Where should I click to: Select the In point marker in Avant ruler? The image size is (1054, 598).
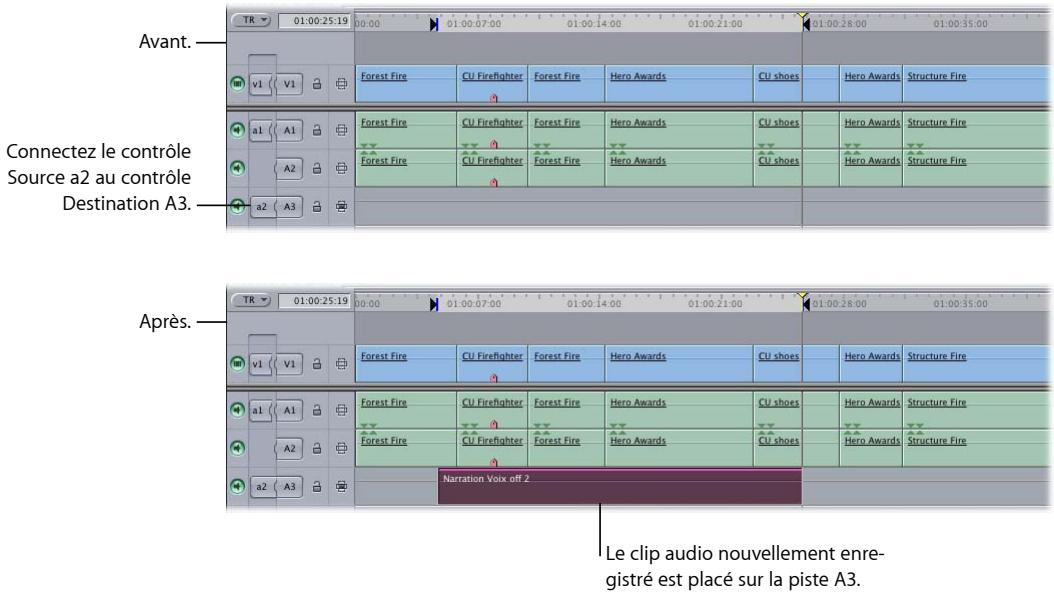pos(434,24)
